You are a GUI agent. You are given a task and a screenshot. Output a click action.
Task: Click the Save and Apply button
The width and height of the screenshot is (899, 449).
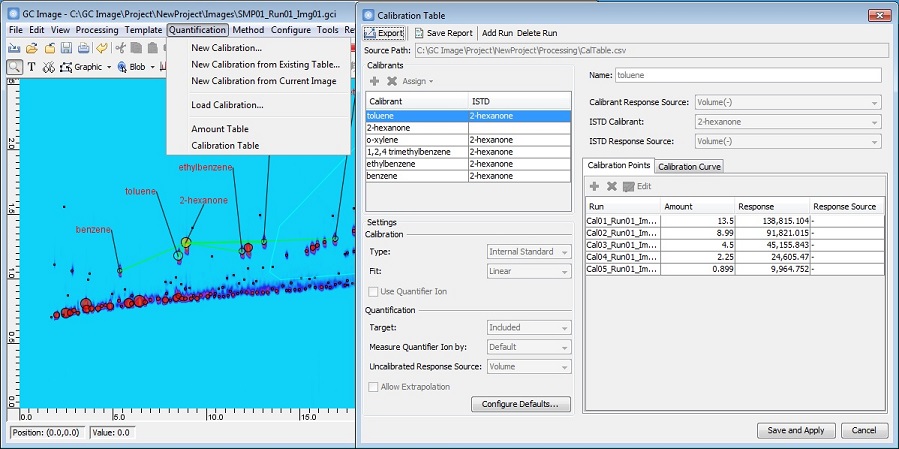point(795,431)
